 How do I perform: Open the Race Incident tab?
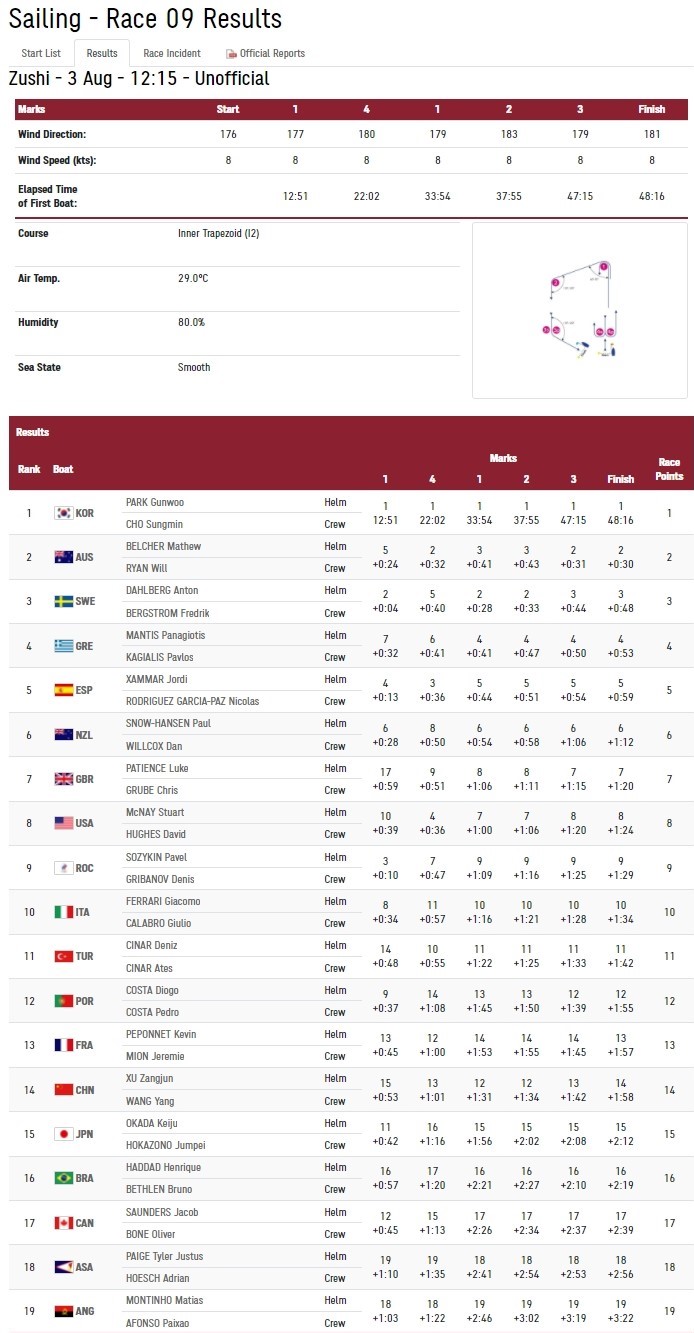point(172,53)
